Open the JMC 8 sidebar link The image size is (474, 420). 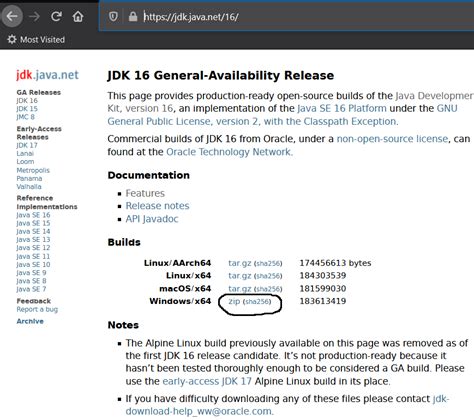click(x=25, y=117)
